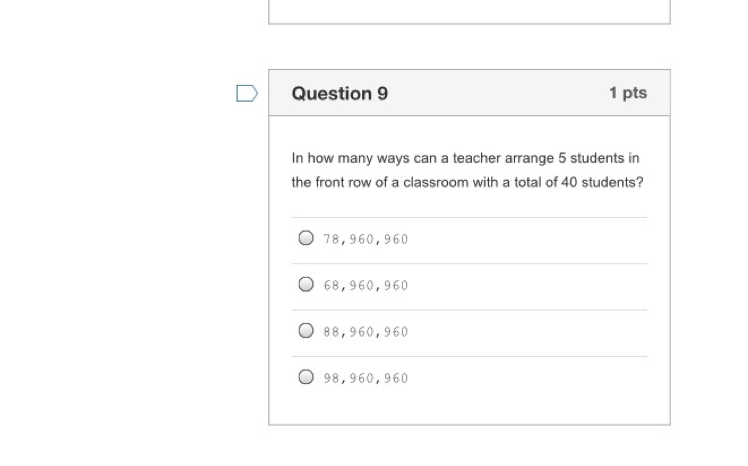Image resolution: width=748 pixels, height=466 pixels.
Task: Click the empty header area between title and points
Action: 500,94
